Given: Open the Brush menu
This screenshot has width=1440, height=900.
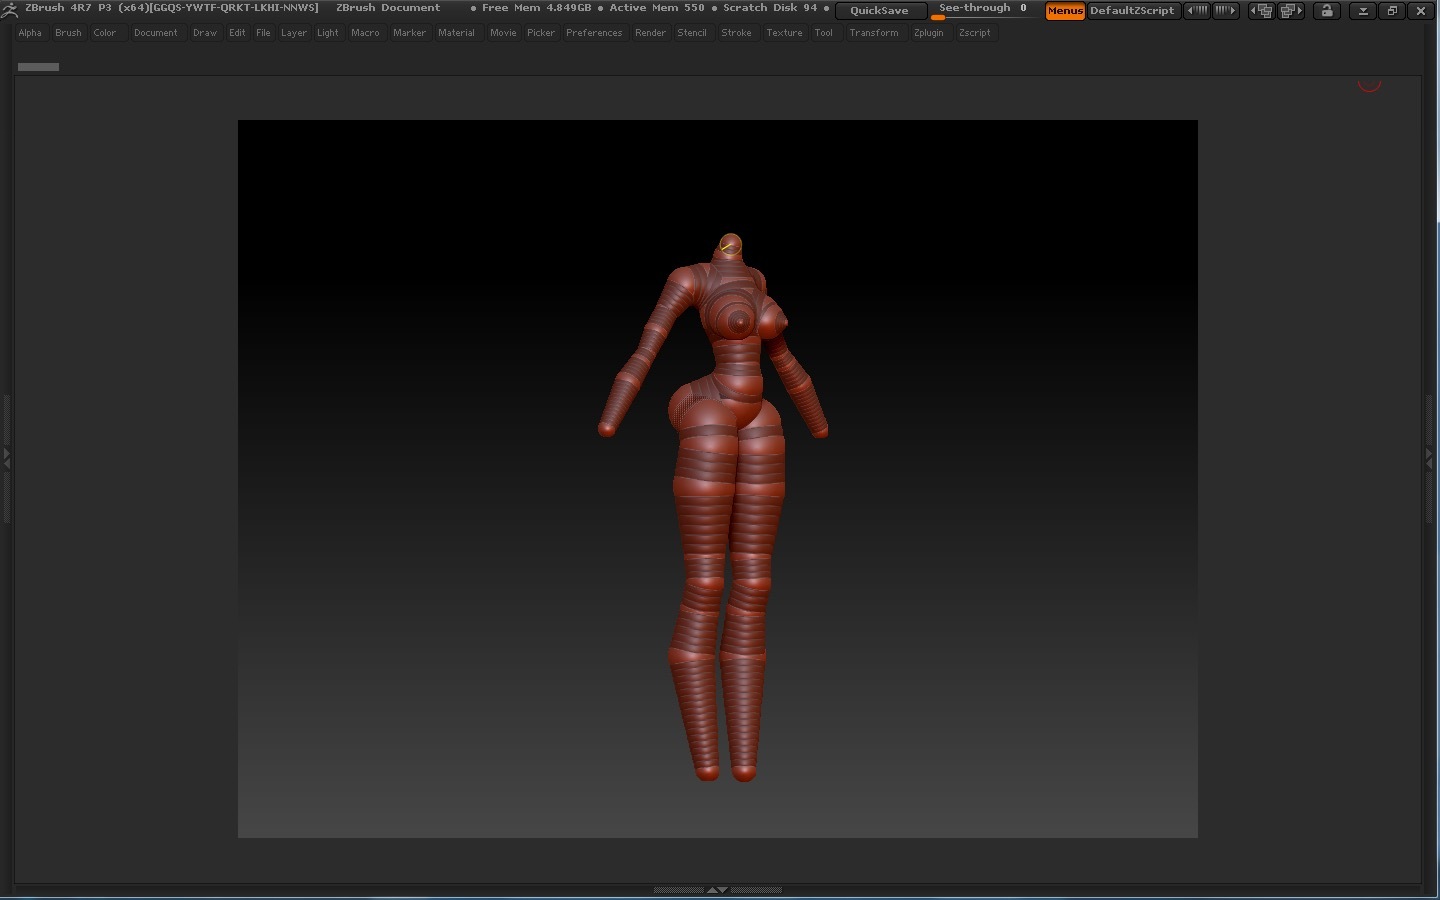Looking at the screenshot, I should click(68, 33).
